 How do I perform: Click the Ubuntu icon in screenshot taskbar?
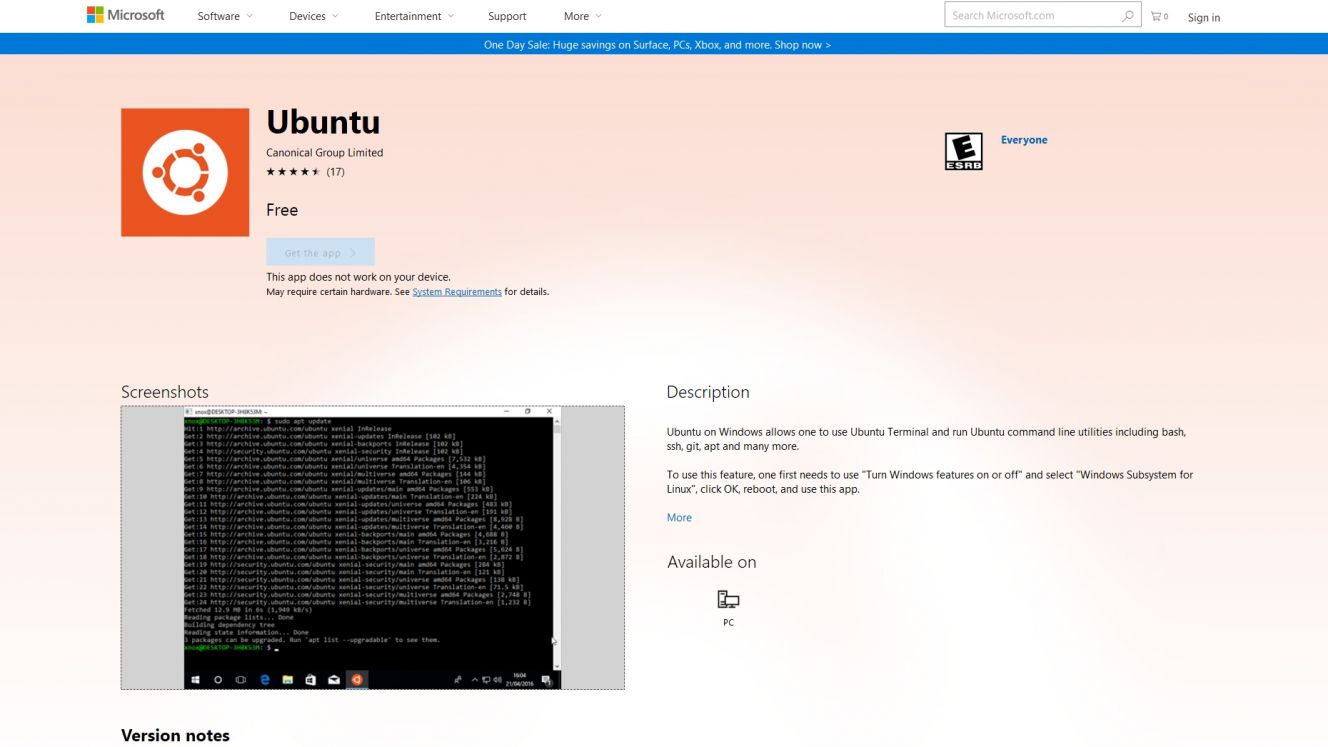[357, 680]
